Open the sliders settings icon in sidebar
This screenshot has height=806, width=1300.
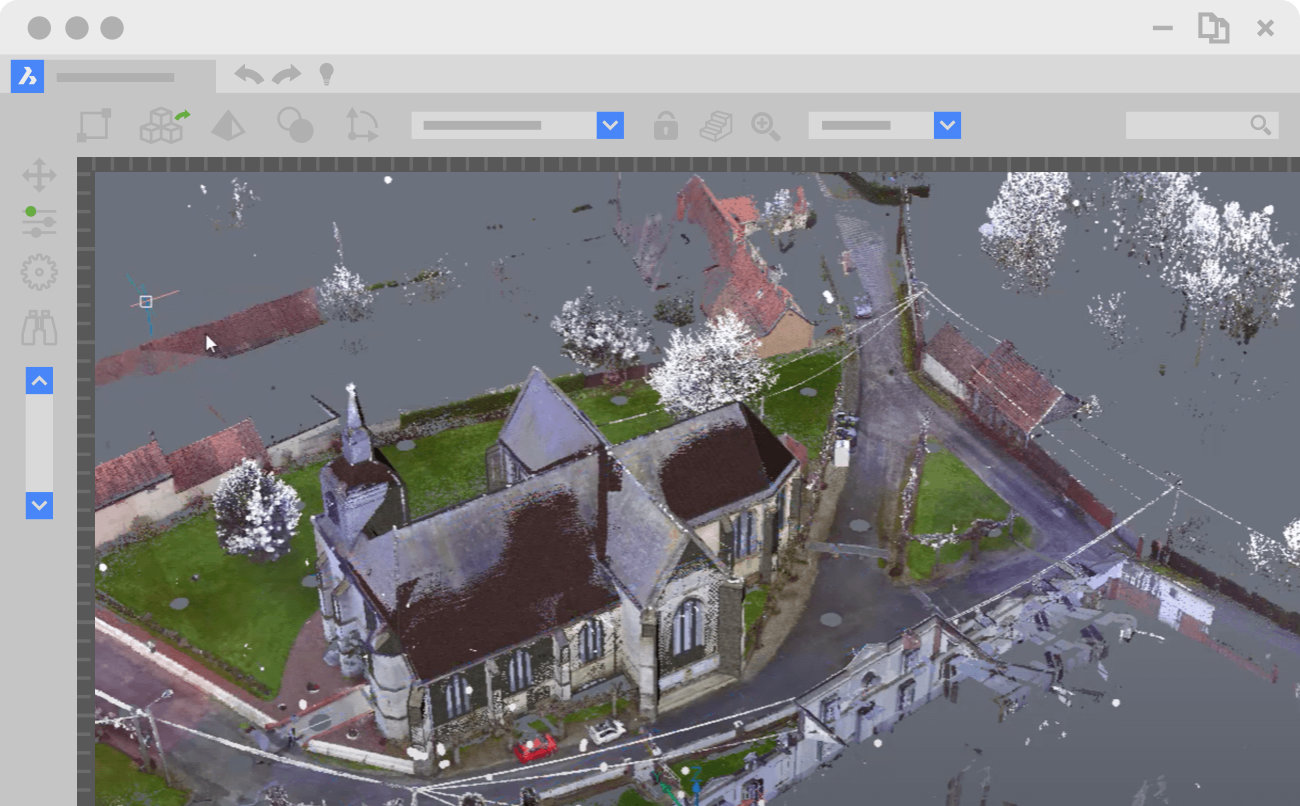coord(39,222)
